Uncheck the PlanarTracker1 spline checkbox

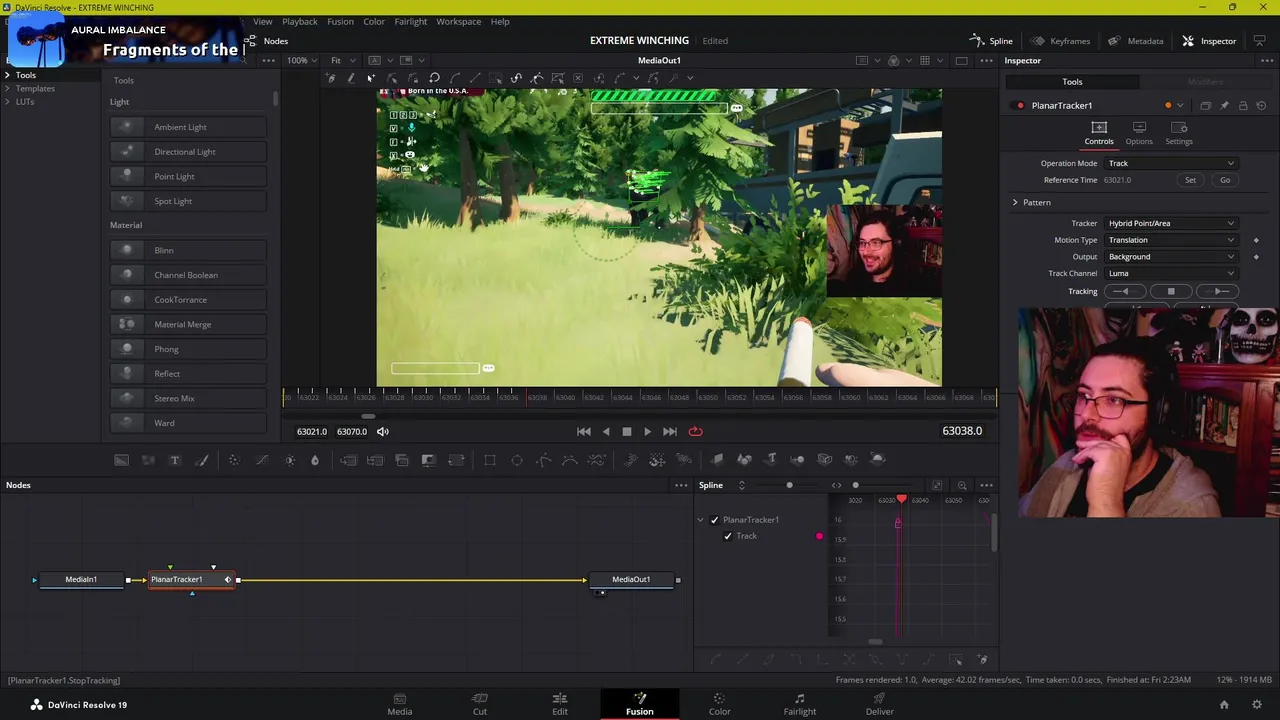point(714,520)
